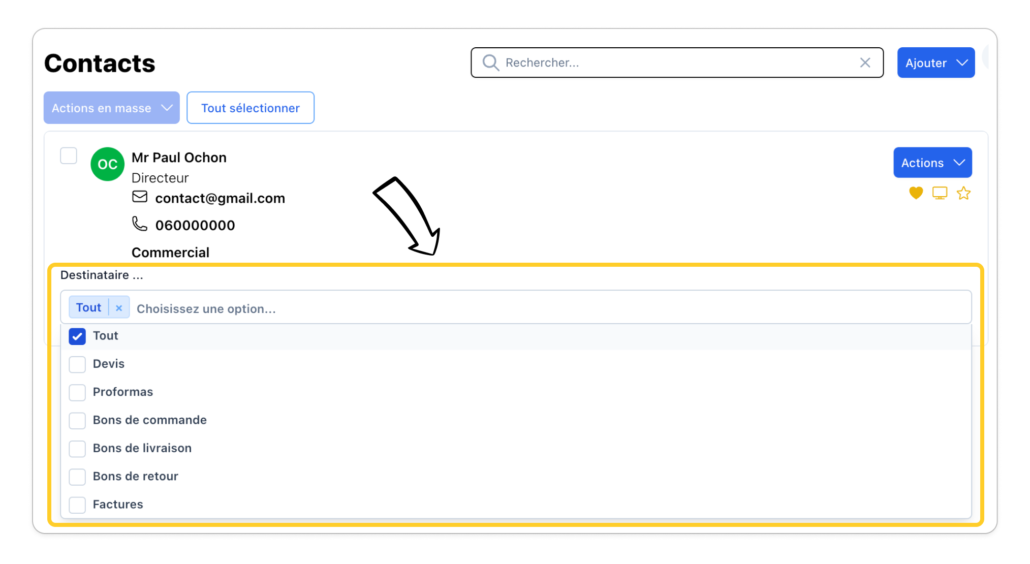1030x564 pixels.
Task: Pick Bons de livraison option
Action: pos(142,448)
